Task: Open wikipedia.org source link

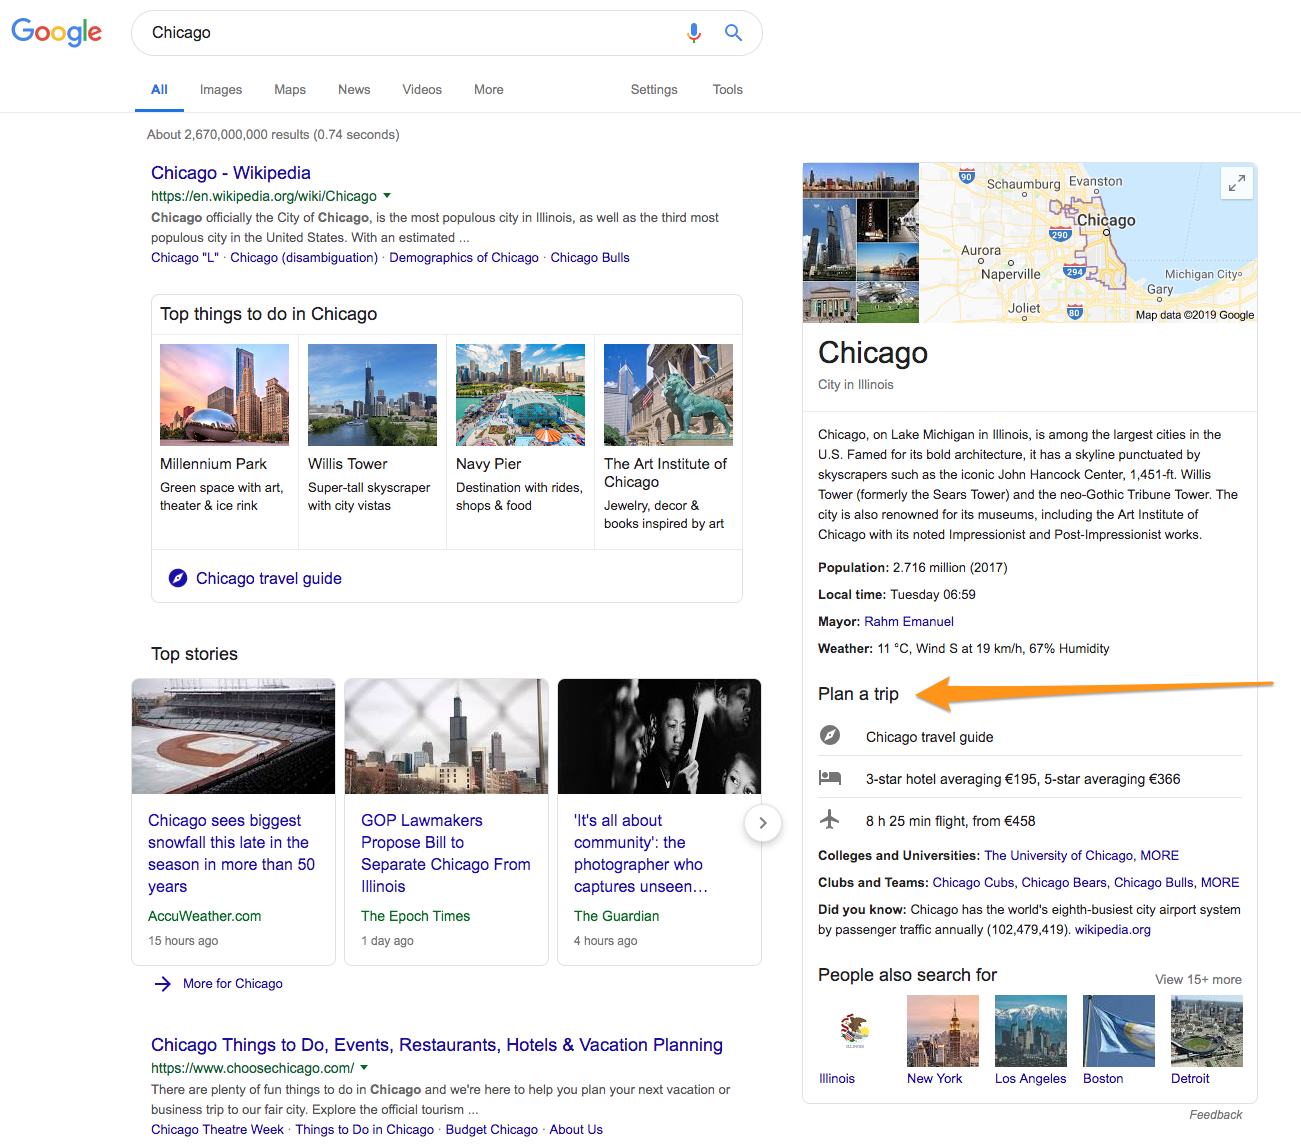Action: tap(1113, 930)
